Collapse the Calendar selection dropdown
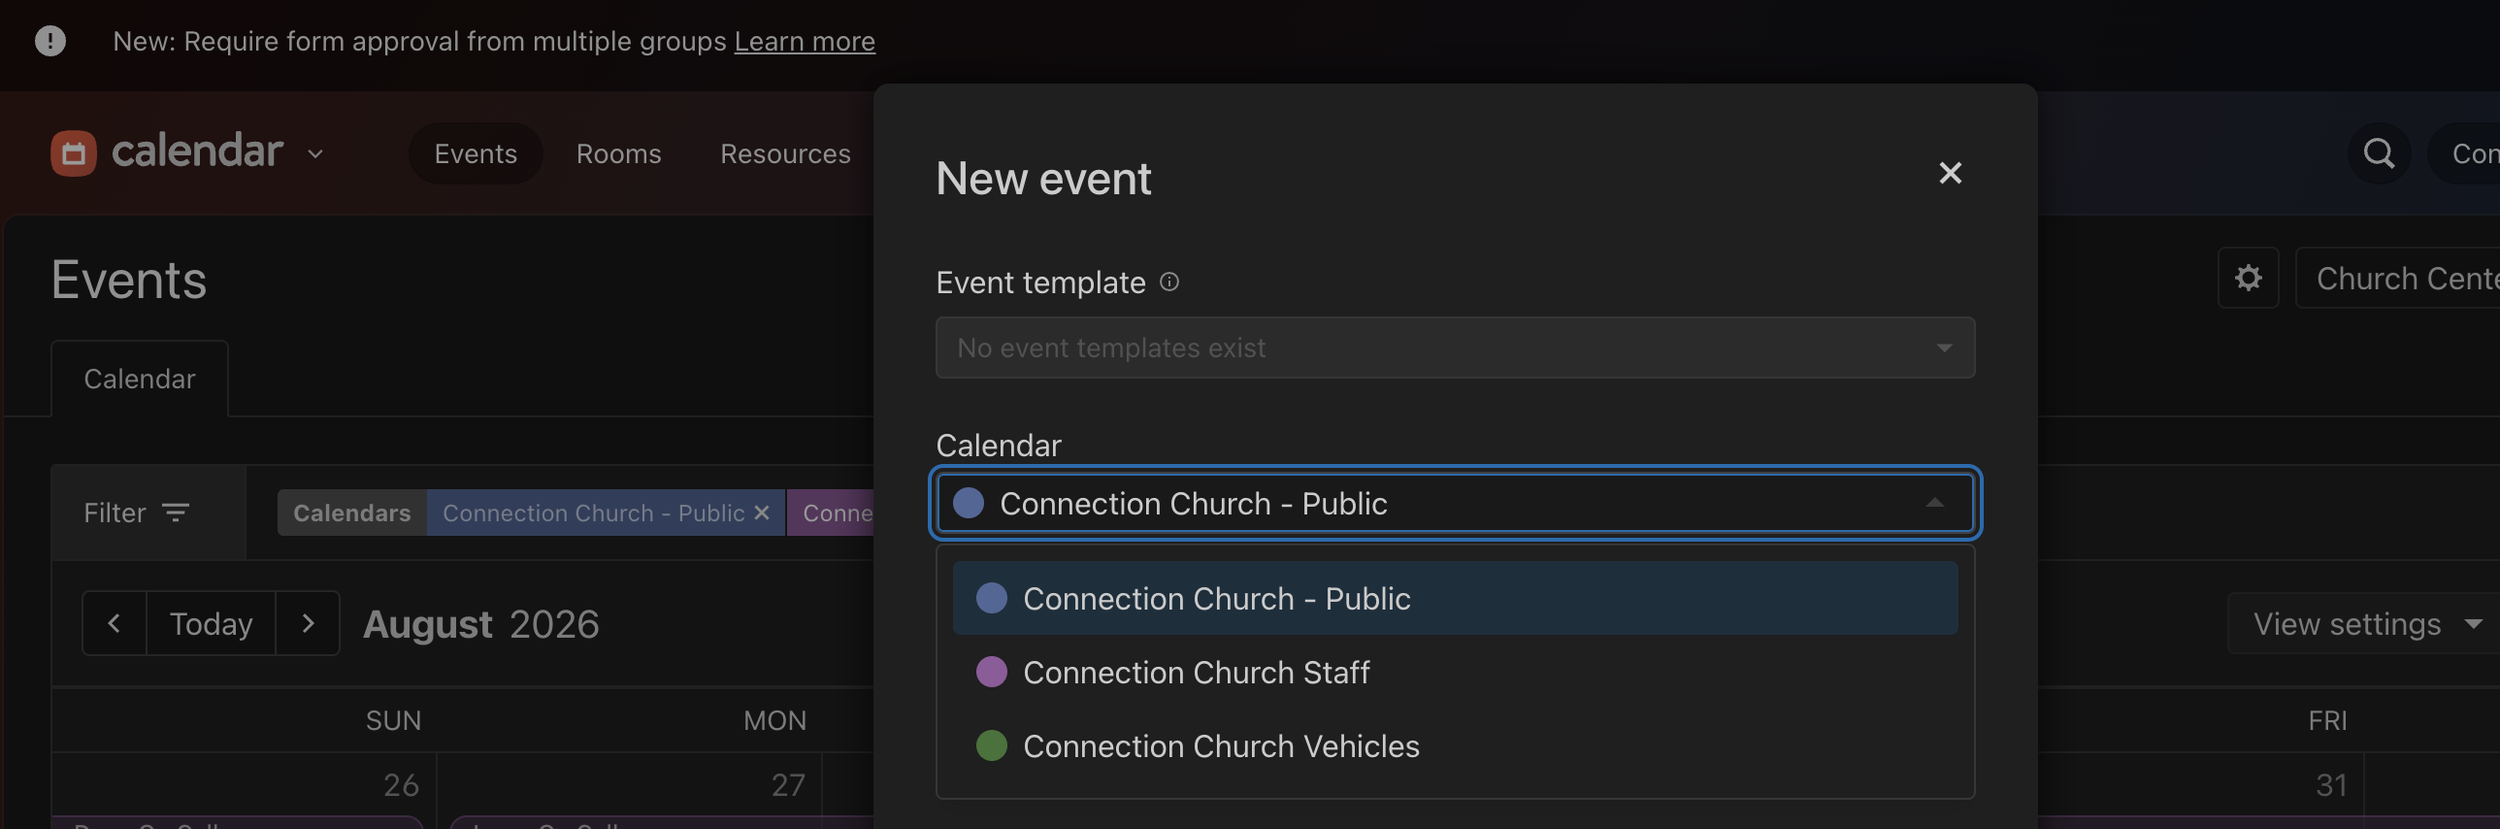Screen dimensions: 2500x829 click(1935, 503)
